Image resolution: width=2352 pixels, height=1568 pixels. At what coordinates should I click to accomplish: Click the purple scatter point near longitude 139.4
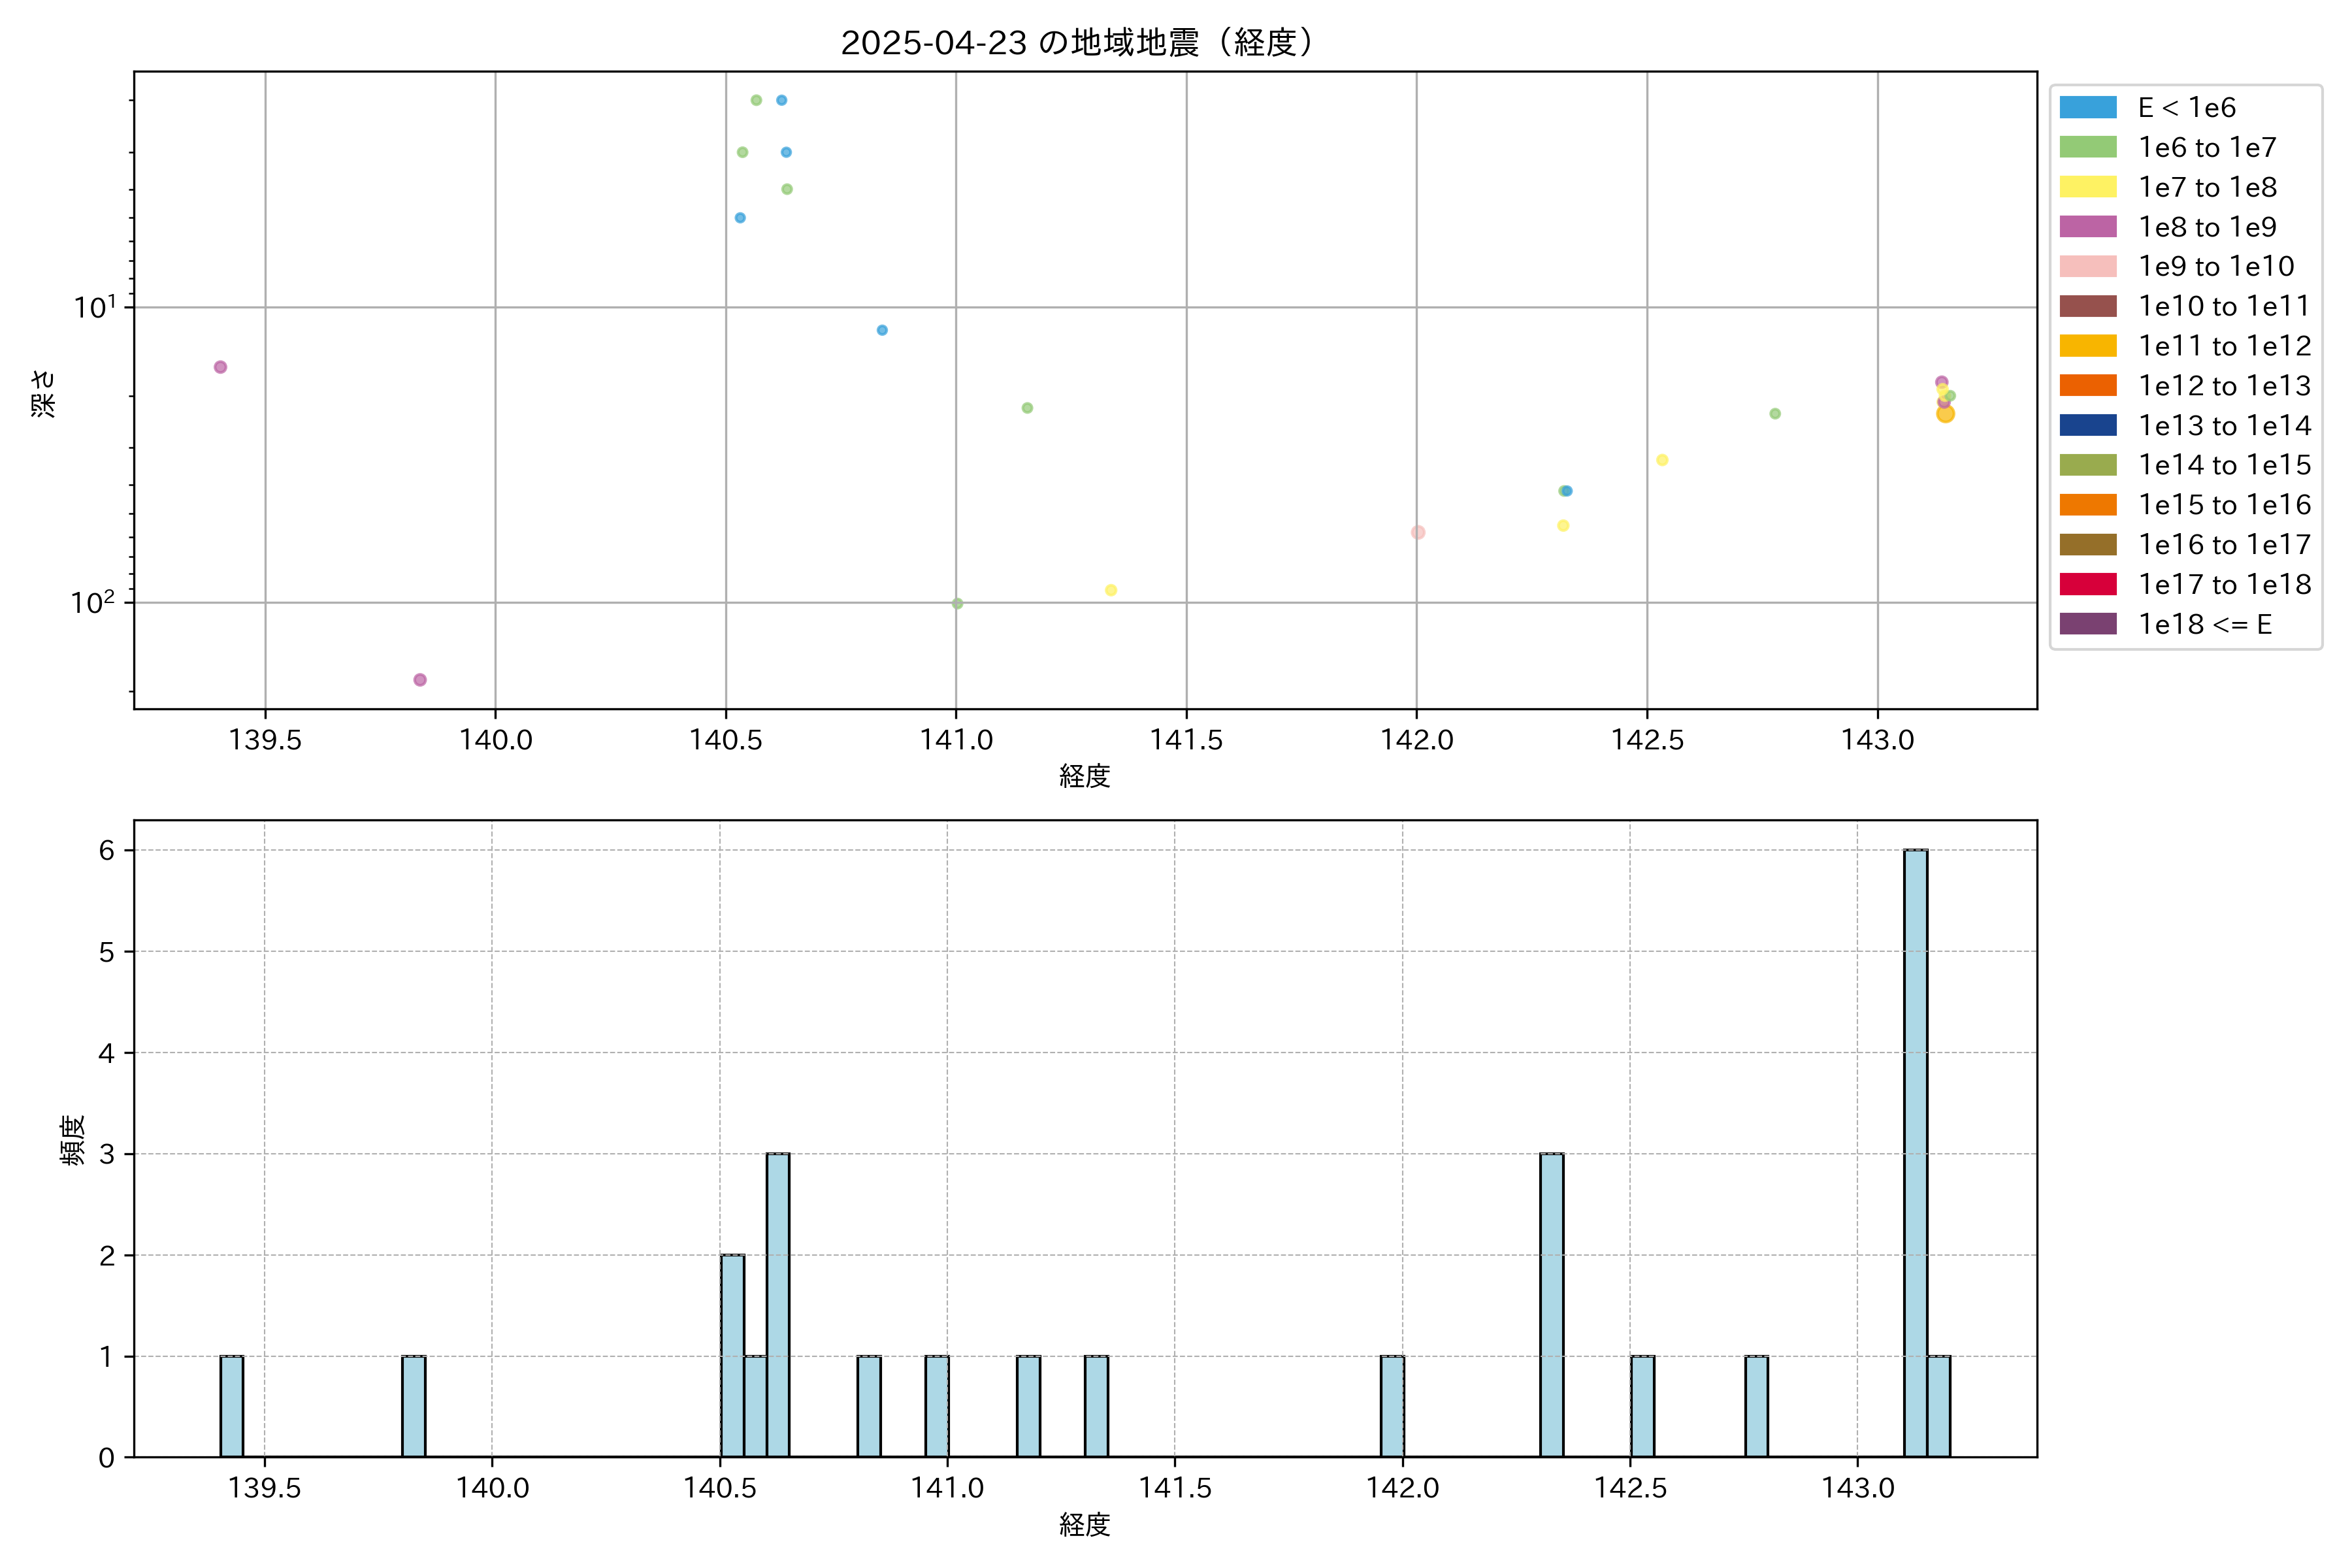(x=220, y=367)
